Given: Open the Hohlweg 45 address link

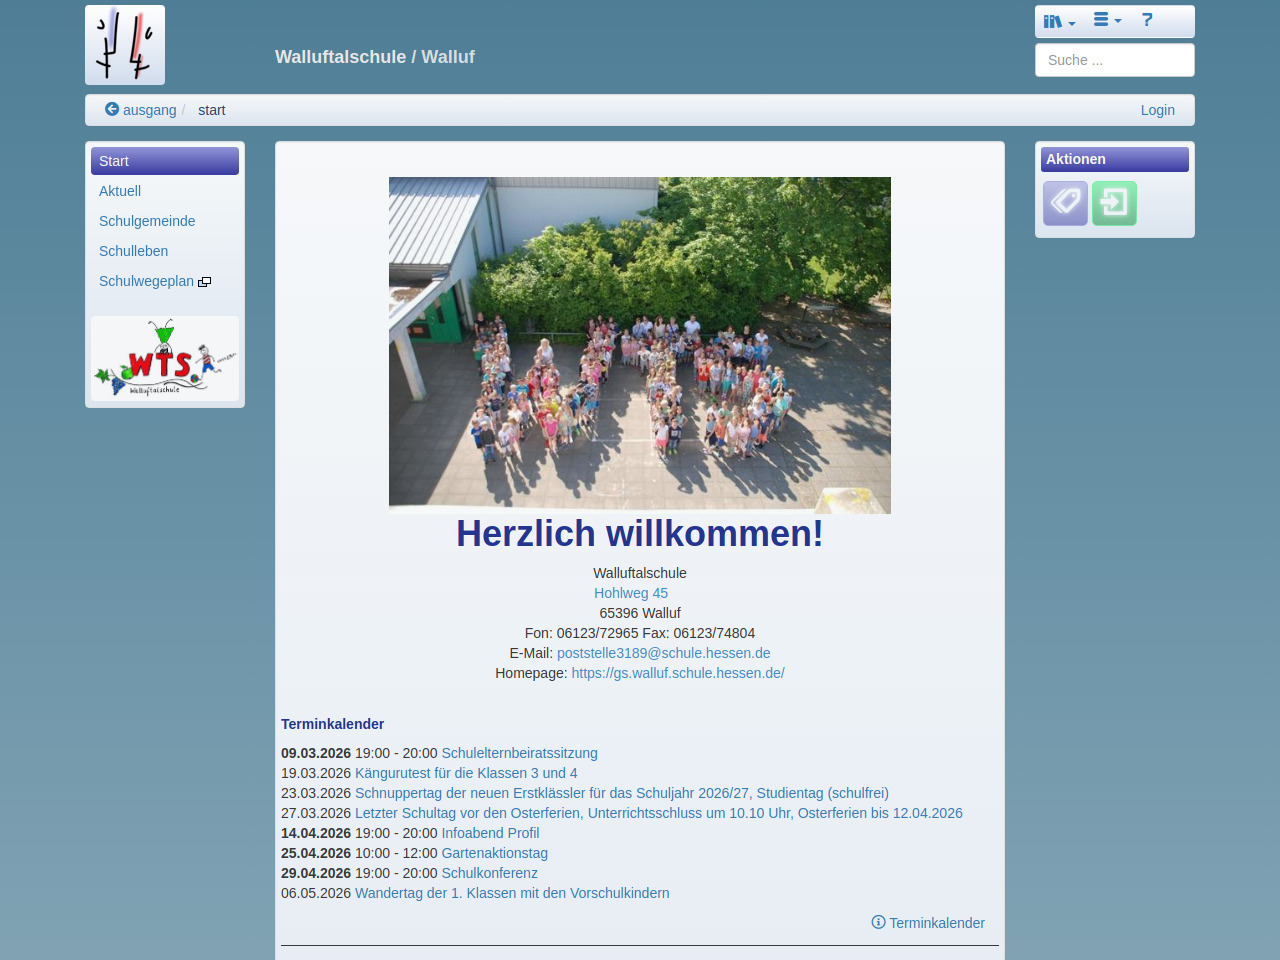Looking at the screenshot, I should tap(631, 593).
